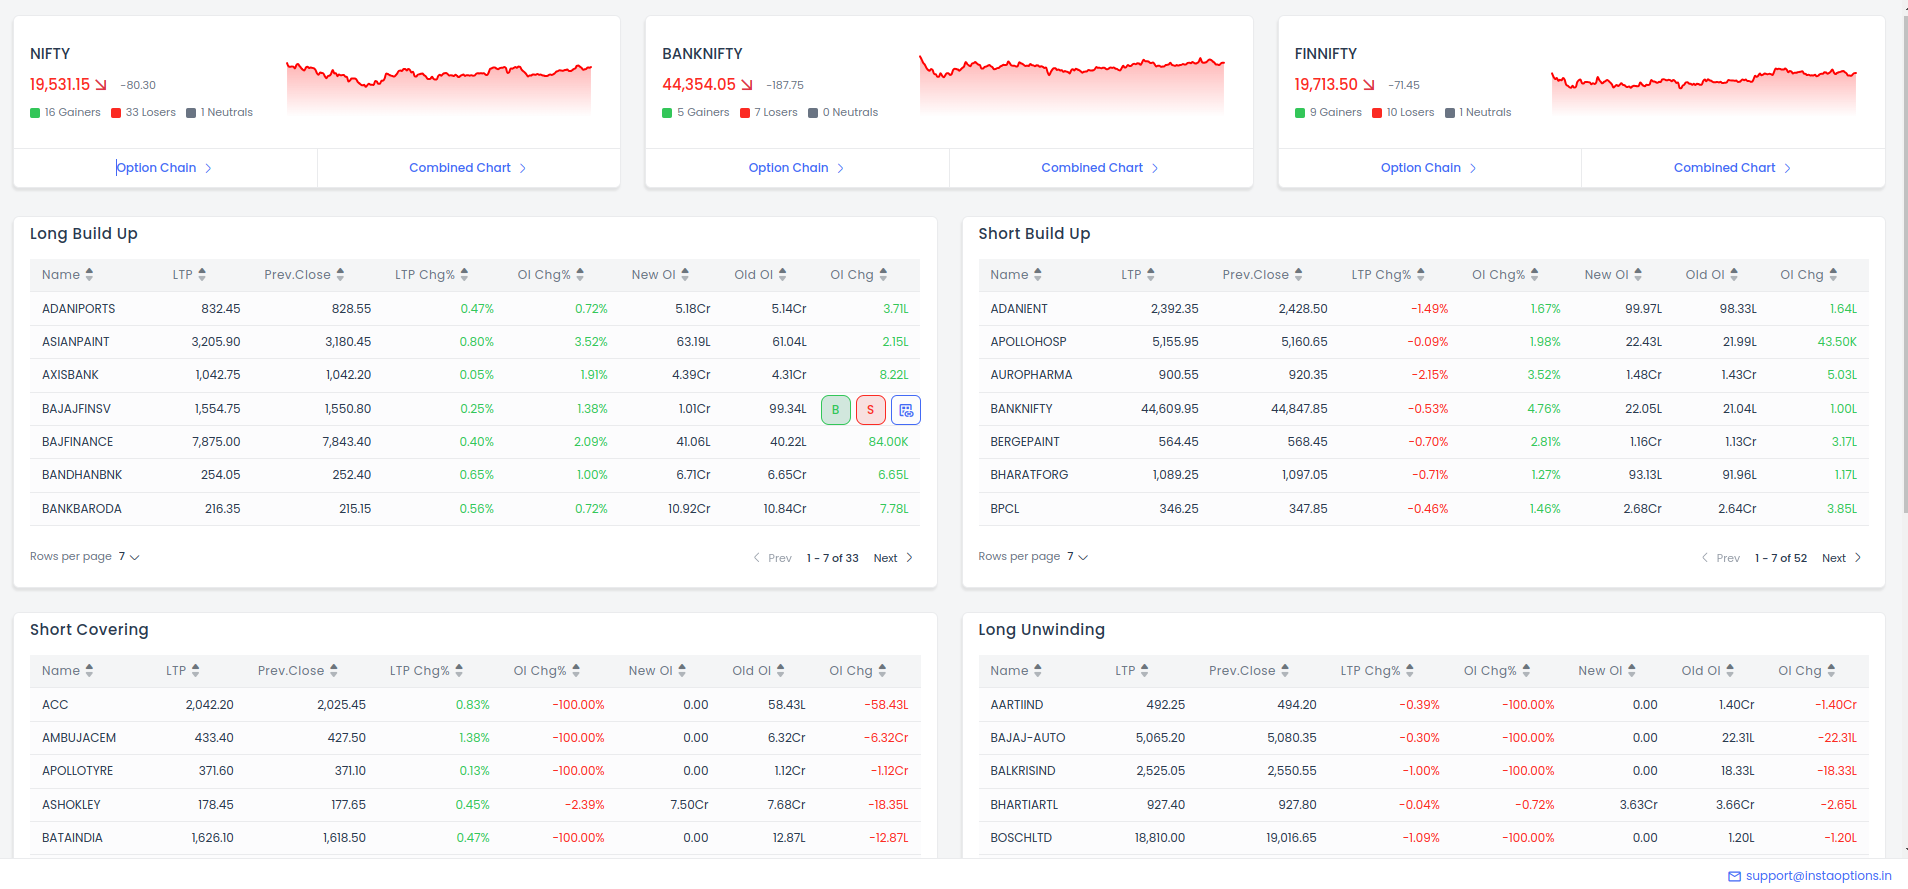Screen dimensions: 1908x889
Task: Click the green B buy button for BAJAJFINSV
Action: click(x=835, y=410)
